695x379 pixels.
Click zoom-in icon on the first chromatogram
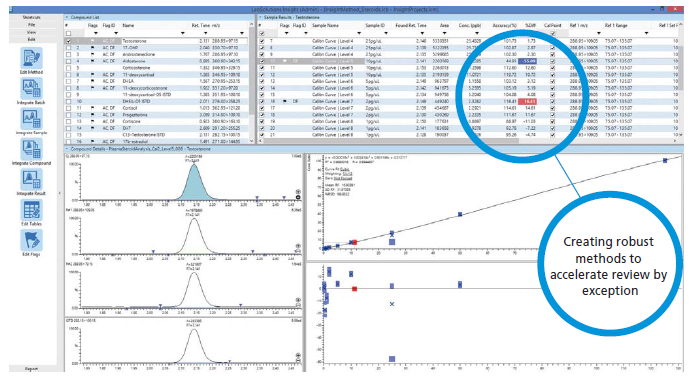tap(298, 192)
